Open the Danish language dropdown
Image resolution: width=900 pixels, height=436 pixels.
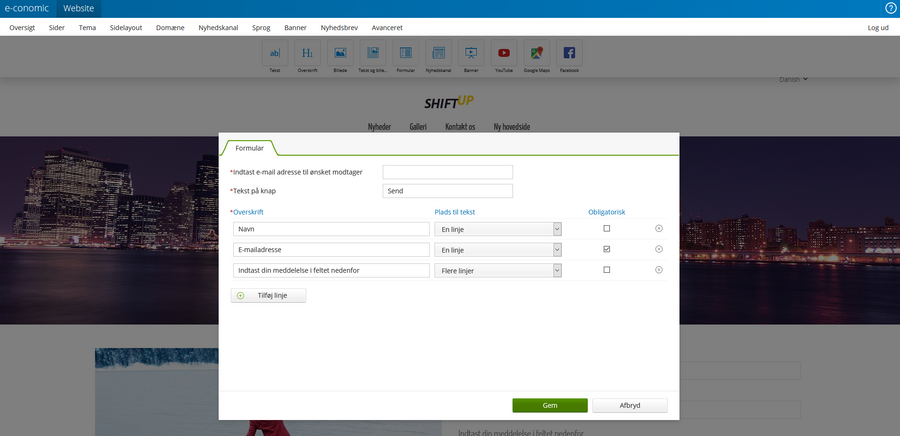coord(793,79)
